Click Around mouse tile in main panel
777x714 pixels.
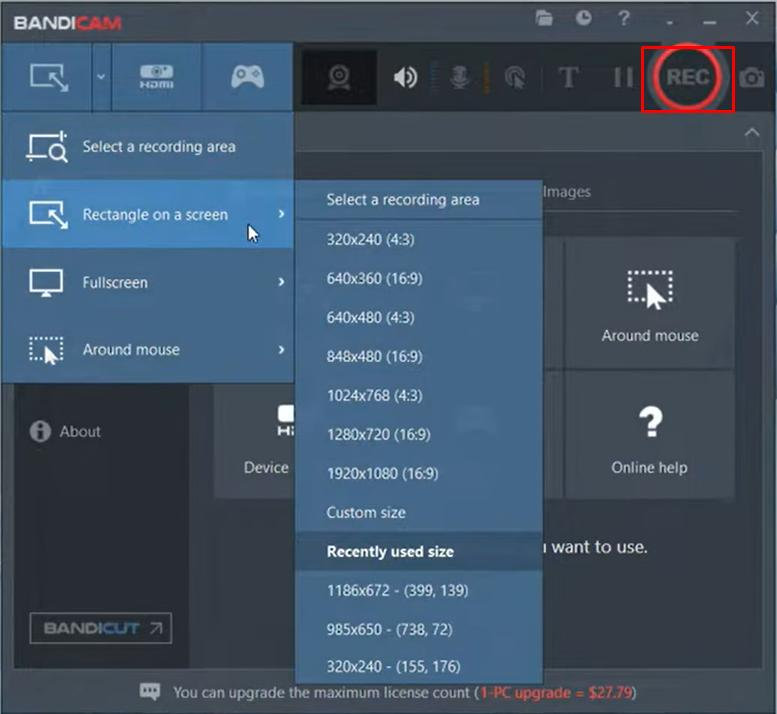pos(650,303)
